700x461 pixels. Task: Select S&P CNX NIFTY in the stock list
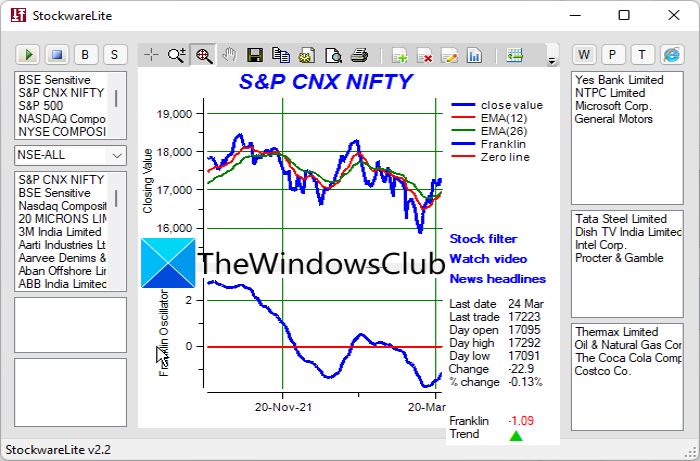click(61, 180)
